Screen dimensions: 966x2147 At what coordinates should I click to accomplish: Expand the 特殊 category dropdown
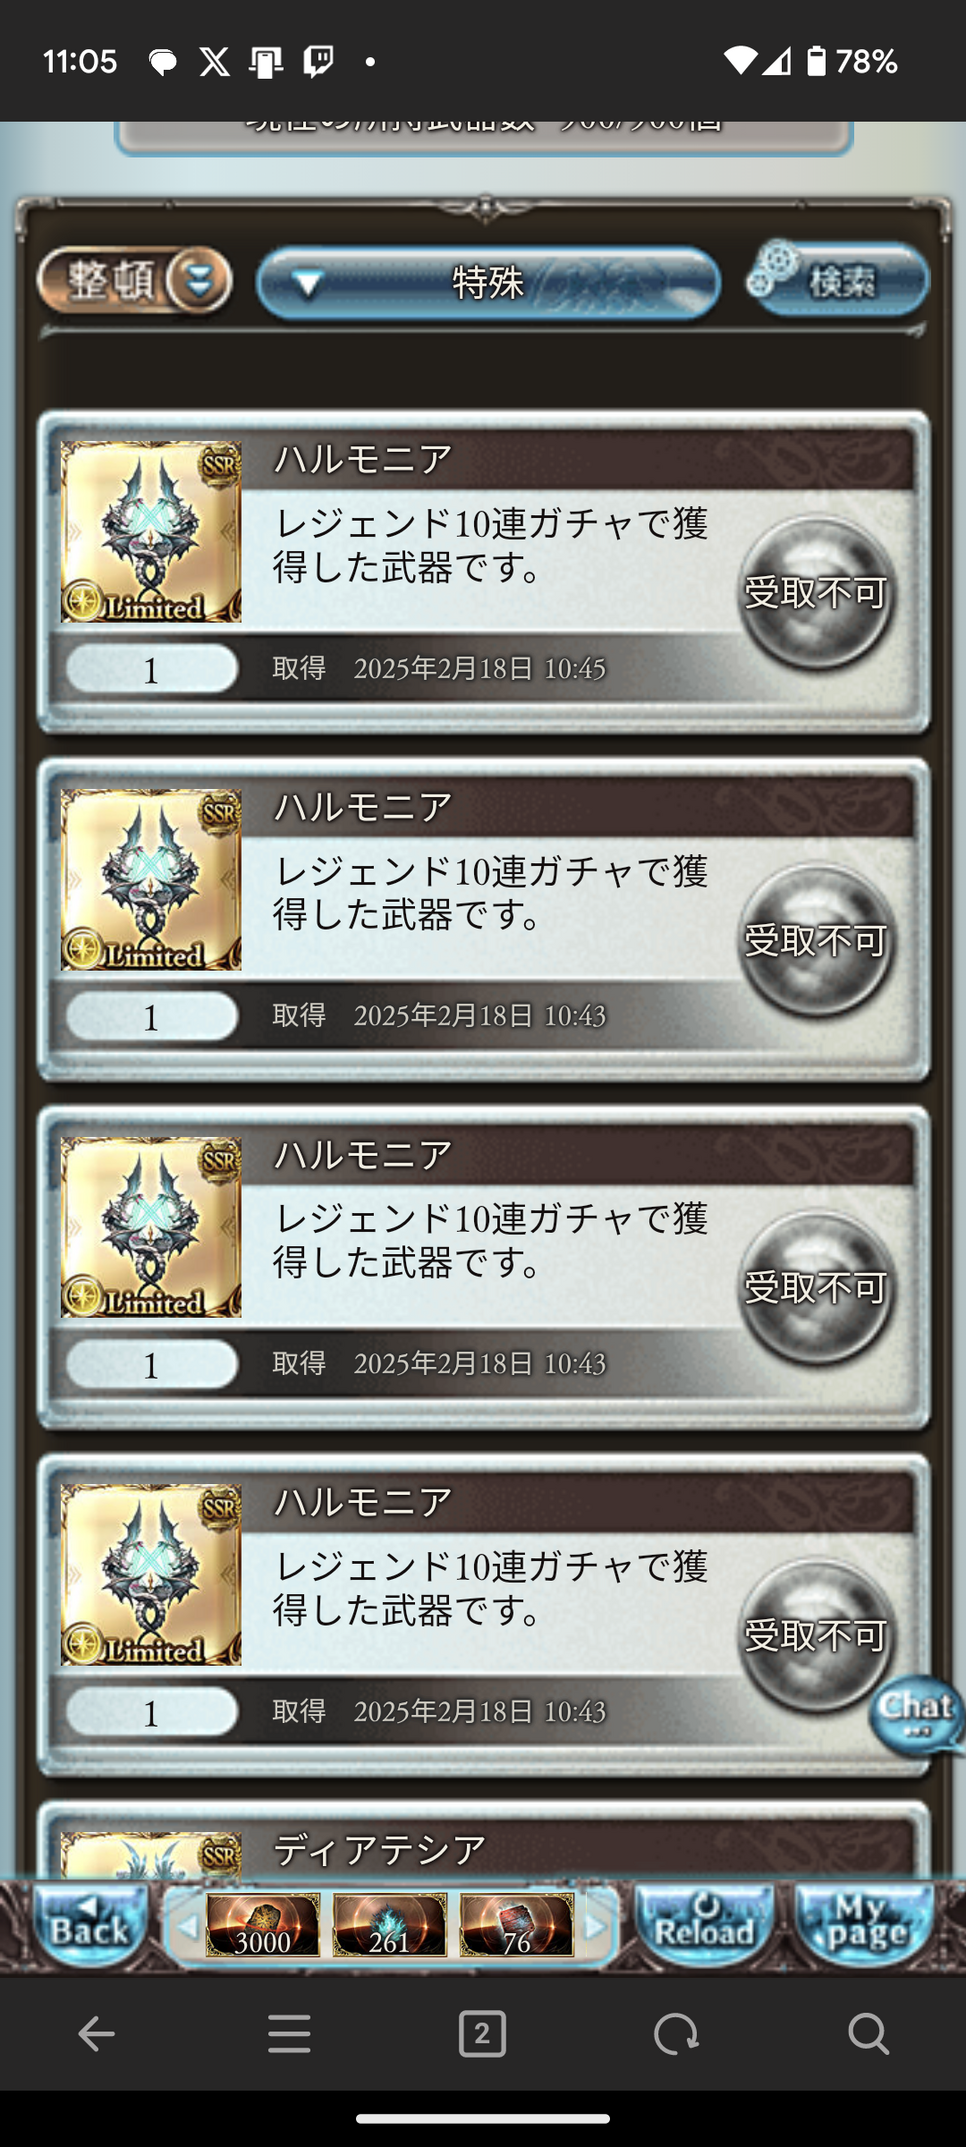coord(488,284)
